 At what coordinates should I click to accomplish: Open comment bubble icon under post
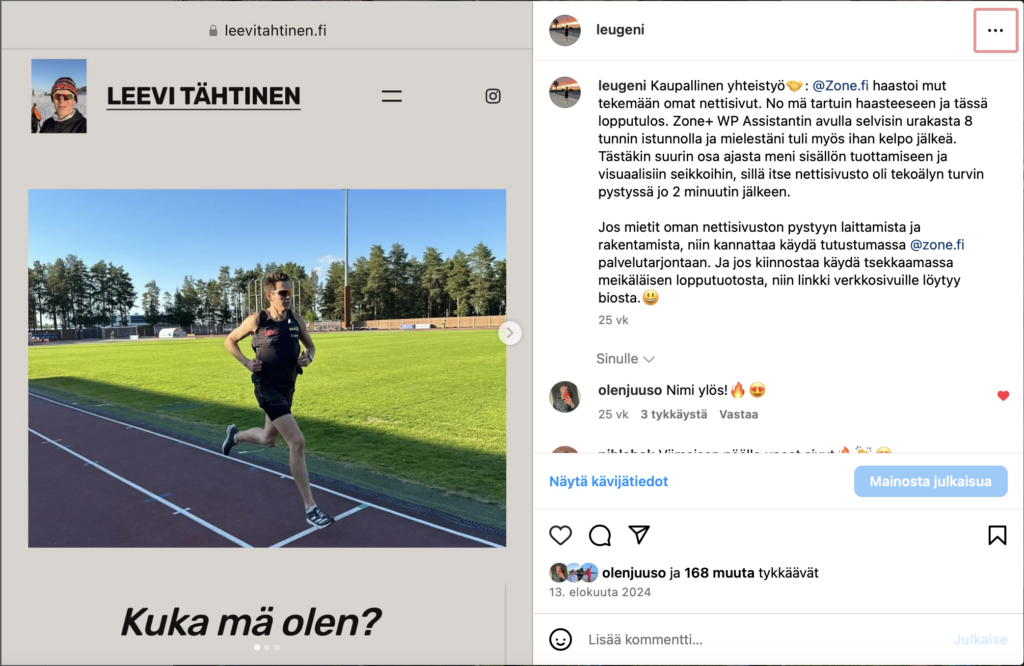tap(600, 535)
